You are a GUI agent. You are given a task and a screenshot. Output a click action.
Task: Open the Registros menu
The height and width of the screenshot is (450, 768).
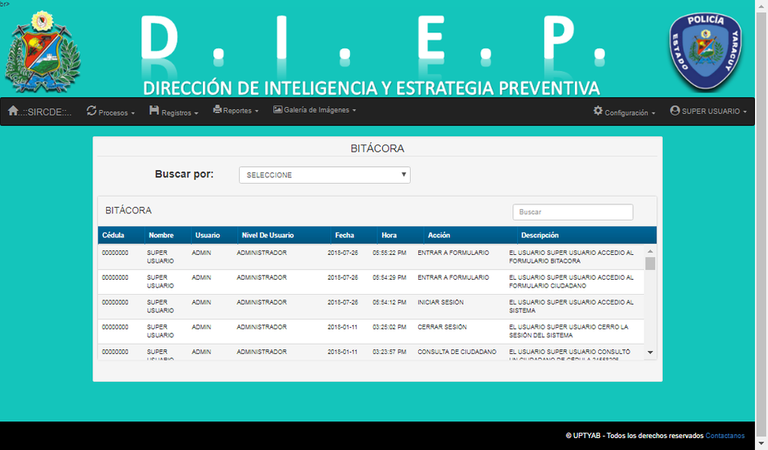point(173,112)
